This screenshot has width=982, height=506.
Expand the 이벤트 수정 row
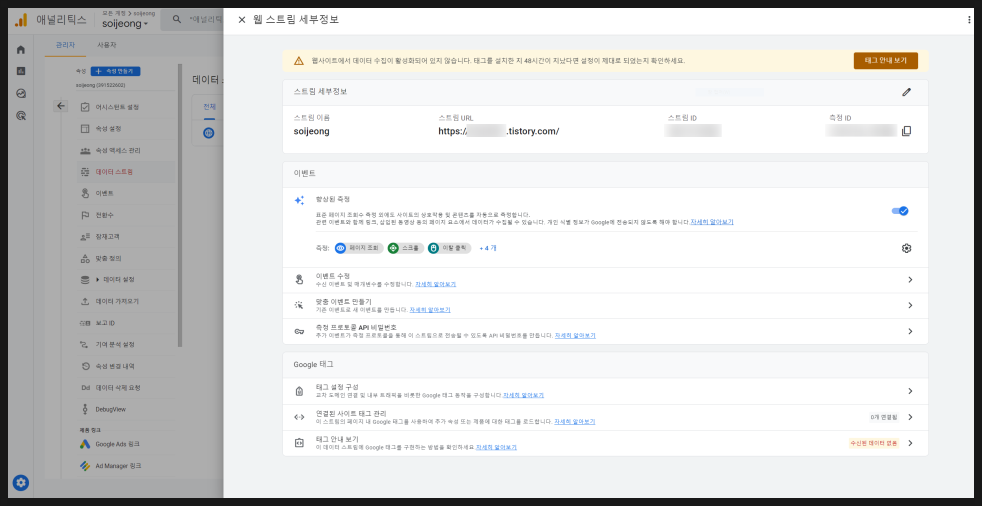point(909,280)
